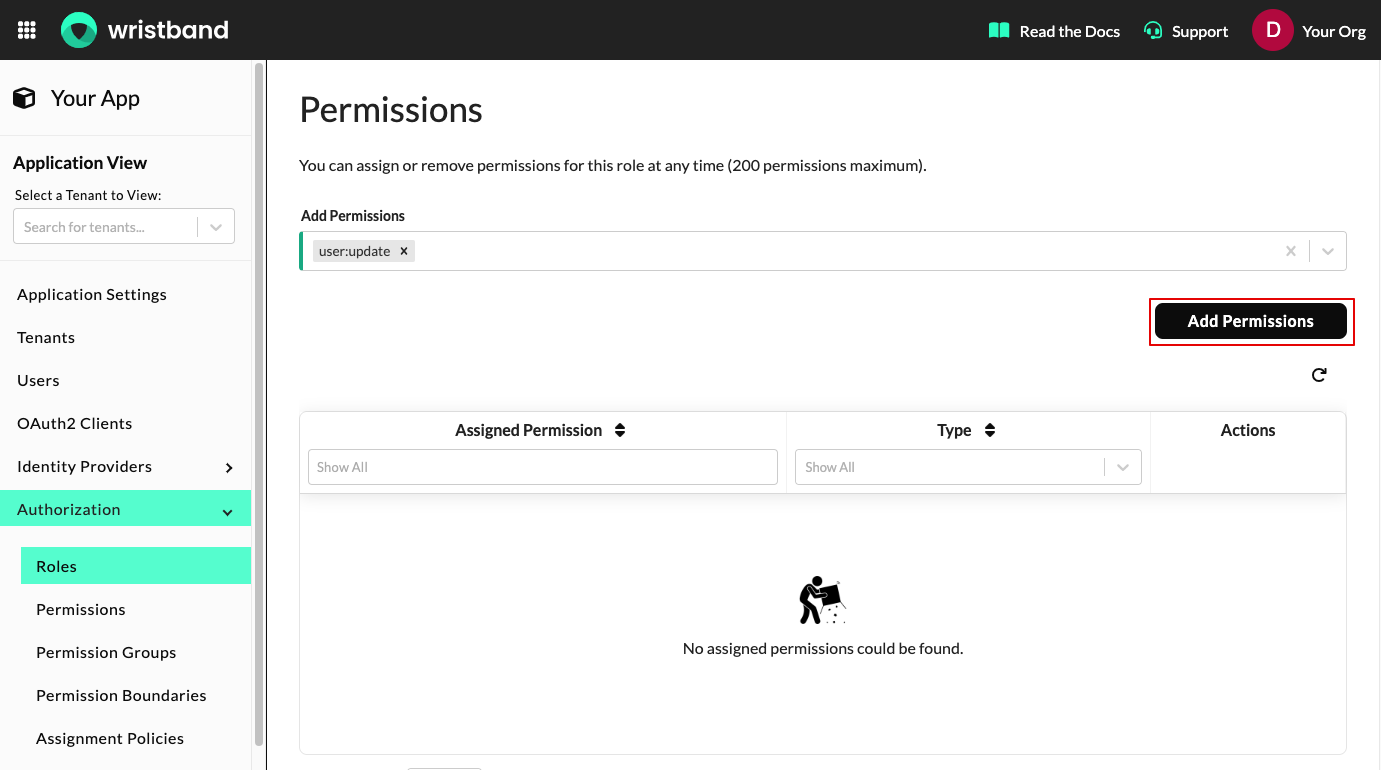Viewport: 1381px width, 770px height.
Task: Click the Add Permissions button
Action: tap(1251, 321)
